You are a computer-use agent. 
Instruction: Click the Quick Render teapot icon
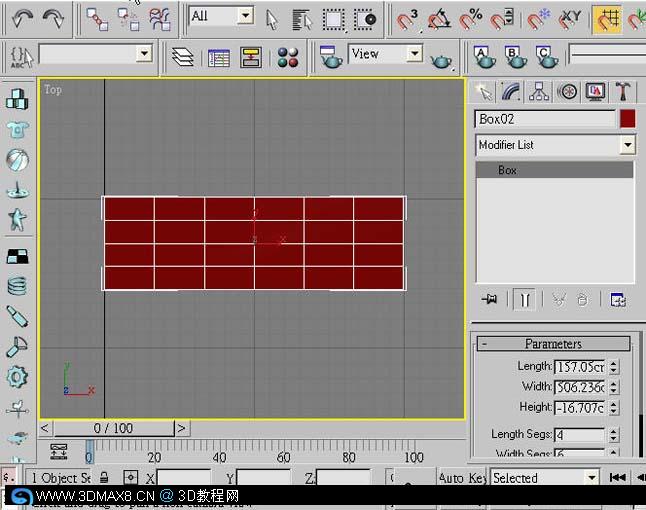tap(442, 61)
